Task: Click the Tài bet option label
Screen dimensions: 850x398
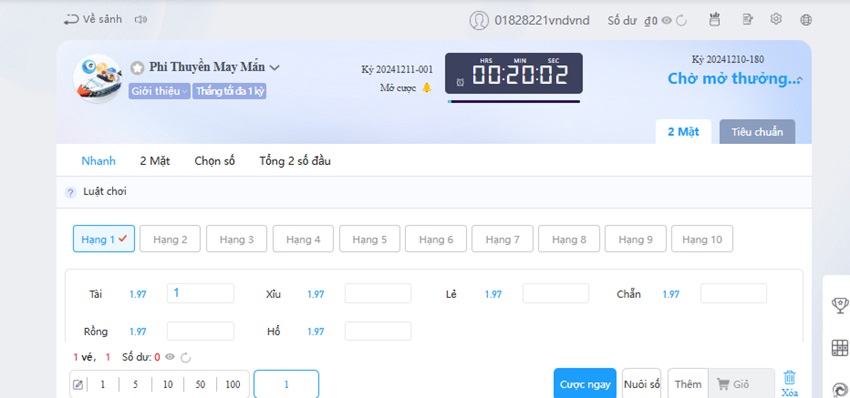Action: point(96,294)
